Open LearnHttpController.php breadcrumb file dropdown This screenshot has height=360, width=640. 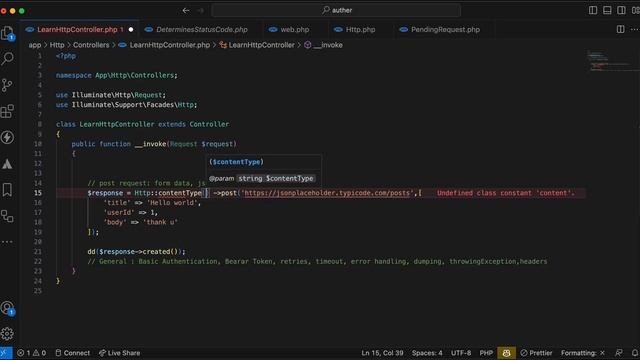click(164, 45)
